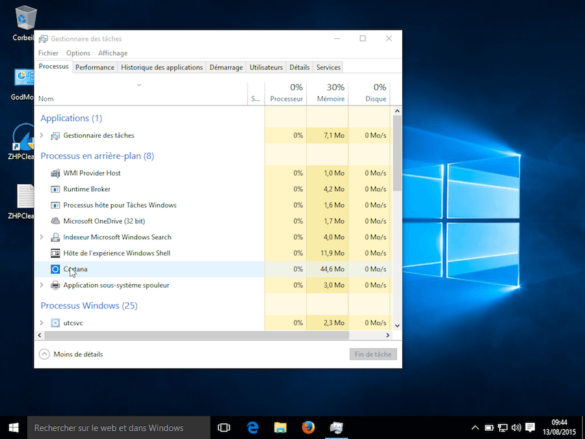
Task: Switch to the Utilisateurs tab
Action: coord(266,68)
